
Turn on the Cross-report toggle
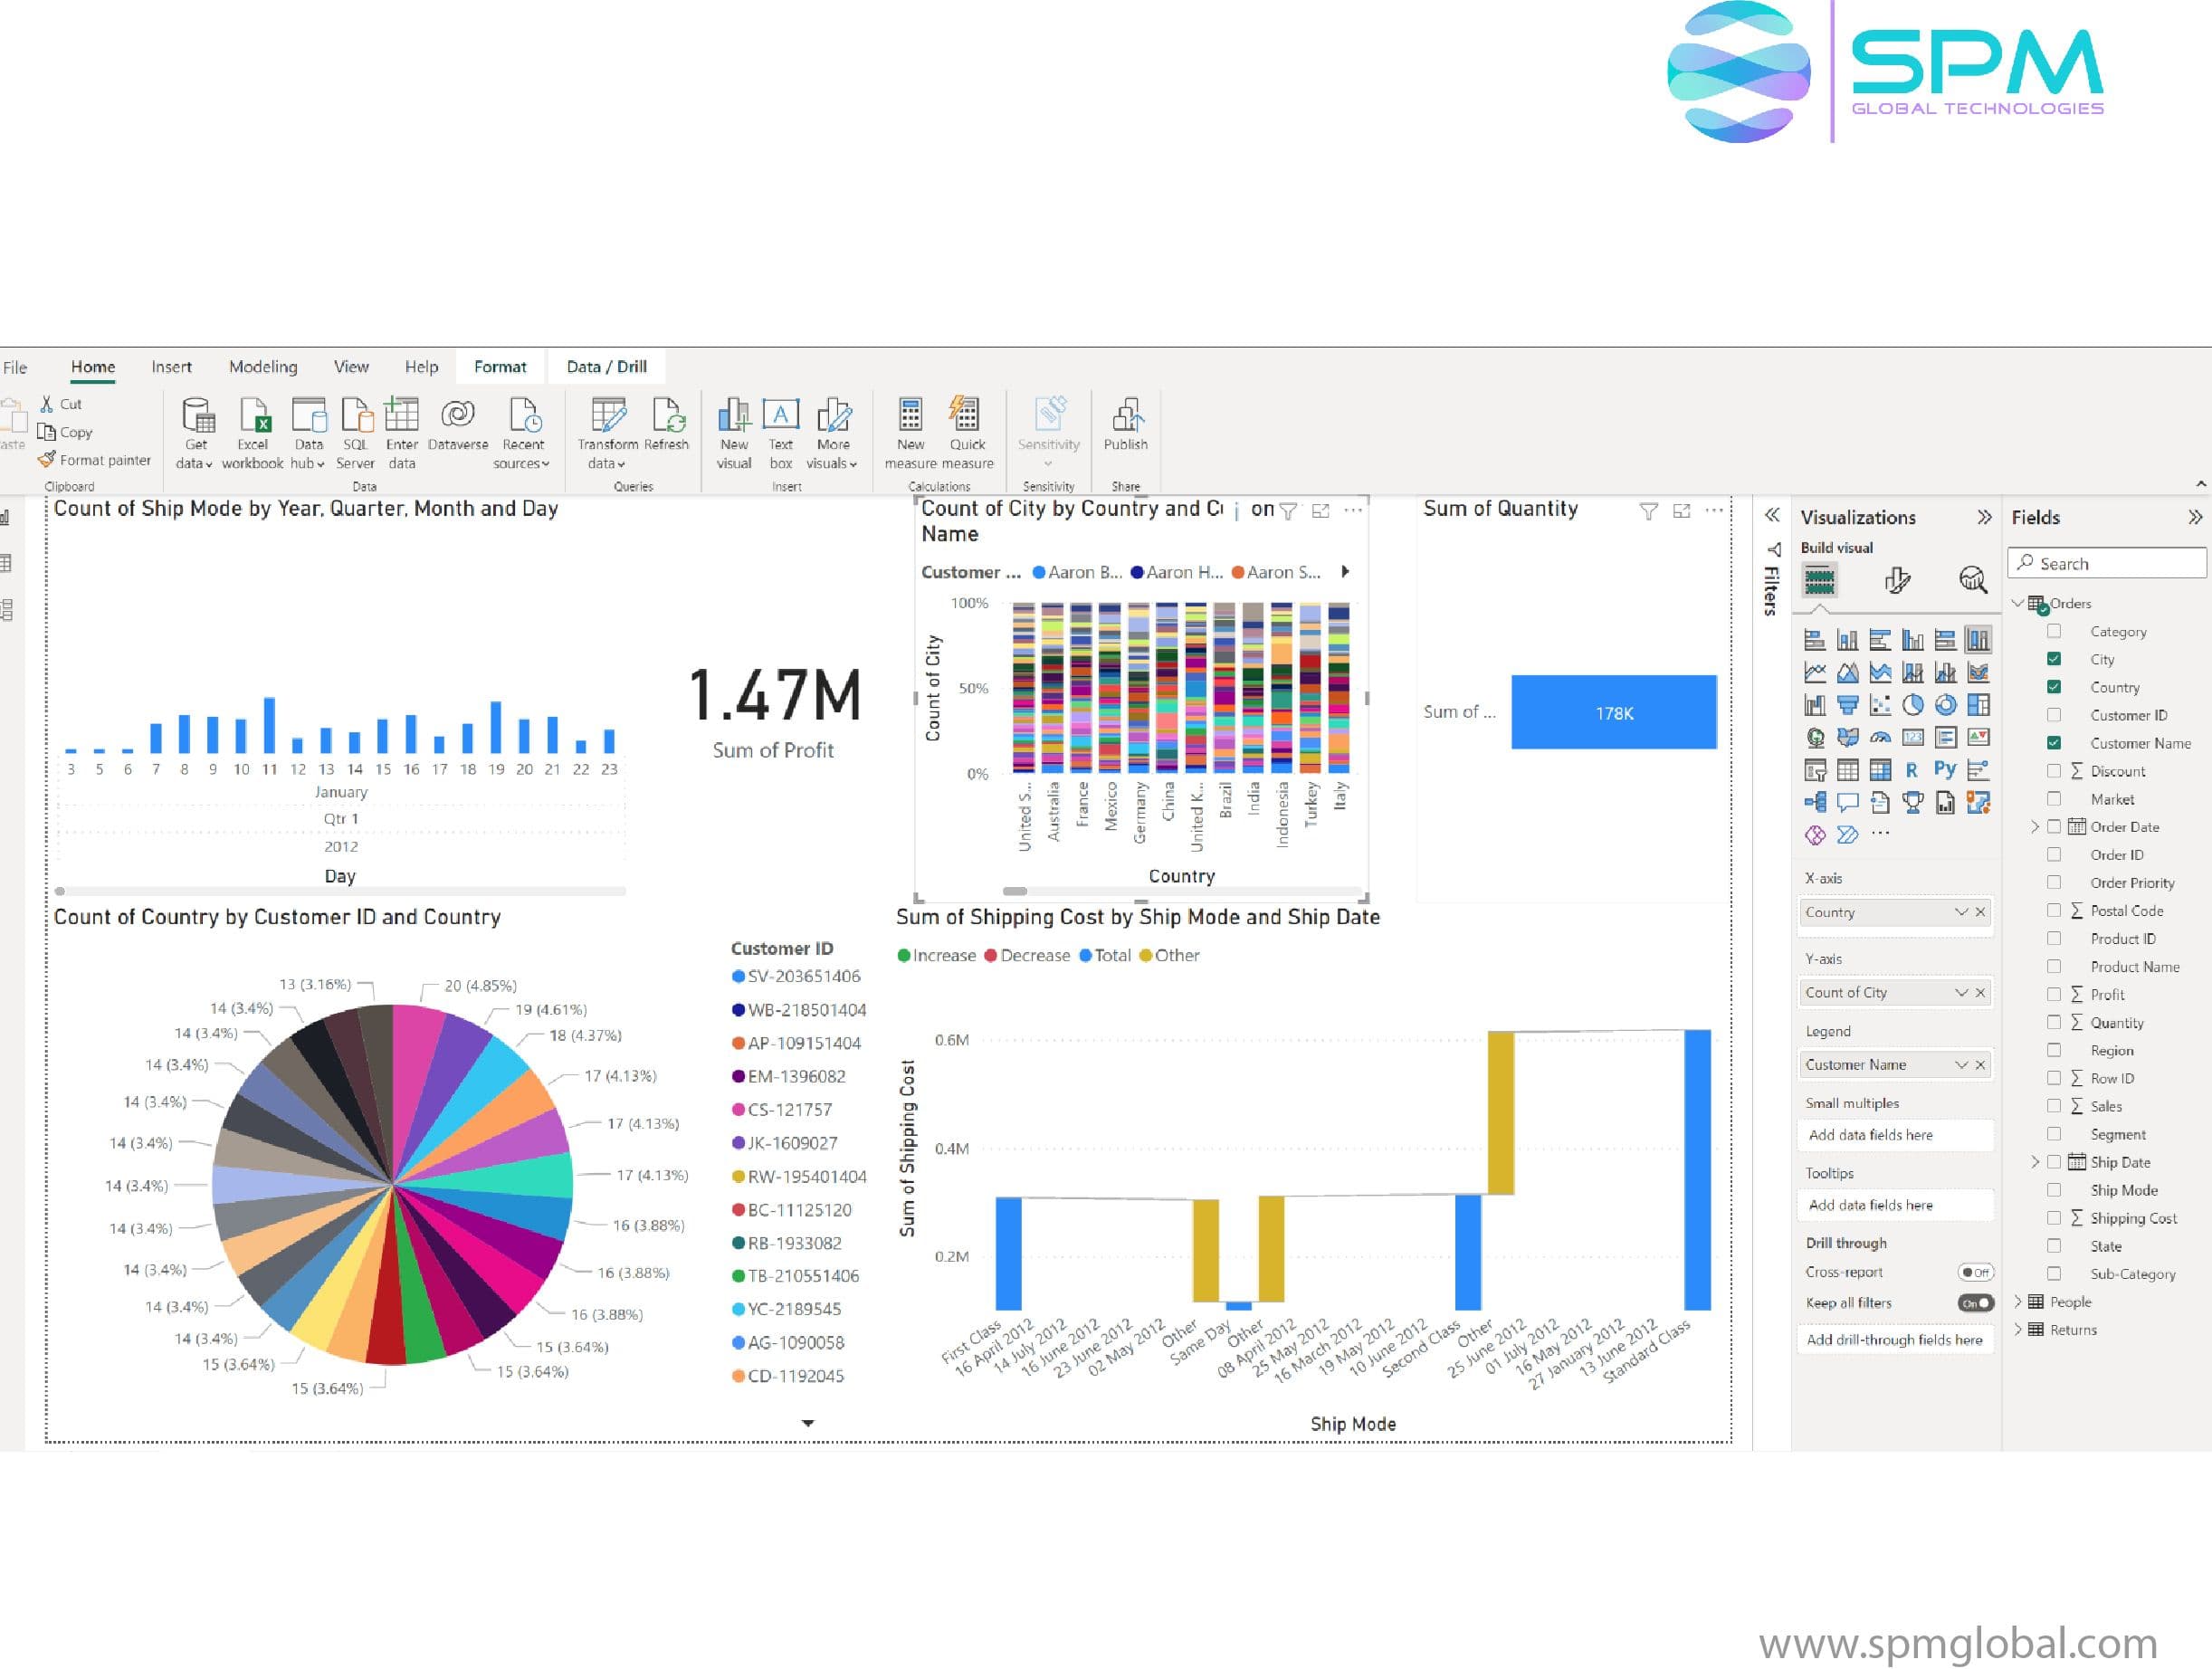click(x=1975, y=1272)
